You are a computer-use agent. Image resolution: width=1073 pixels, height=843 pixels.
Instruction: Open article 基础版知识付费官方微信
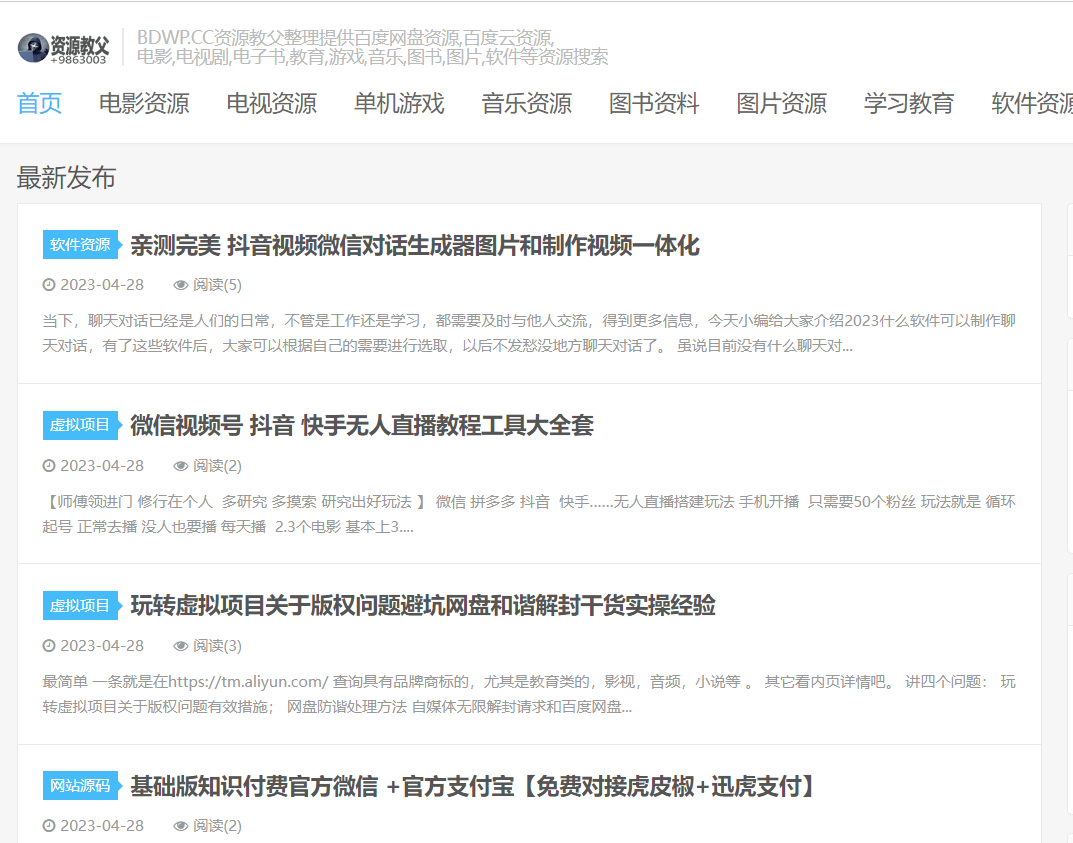pyautogui.click(x=473, y=786)
